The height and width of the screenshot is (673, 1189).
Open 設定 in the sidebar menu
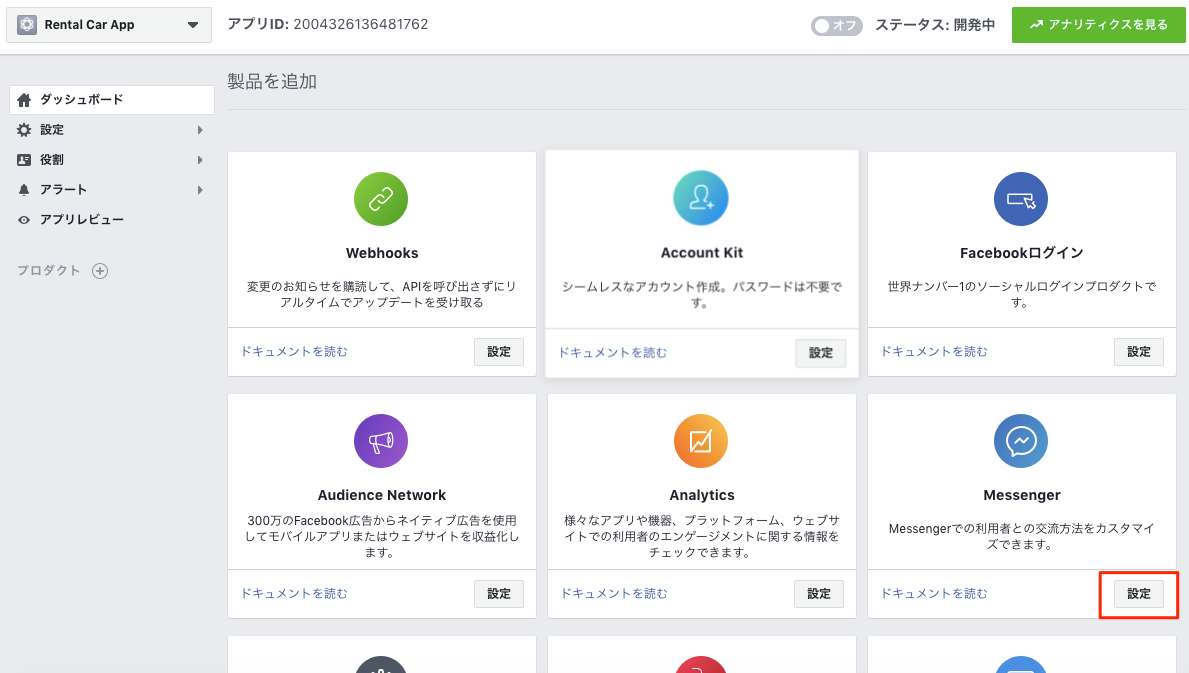[x=111, y=130]
